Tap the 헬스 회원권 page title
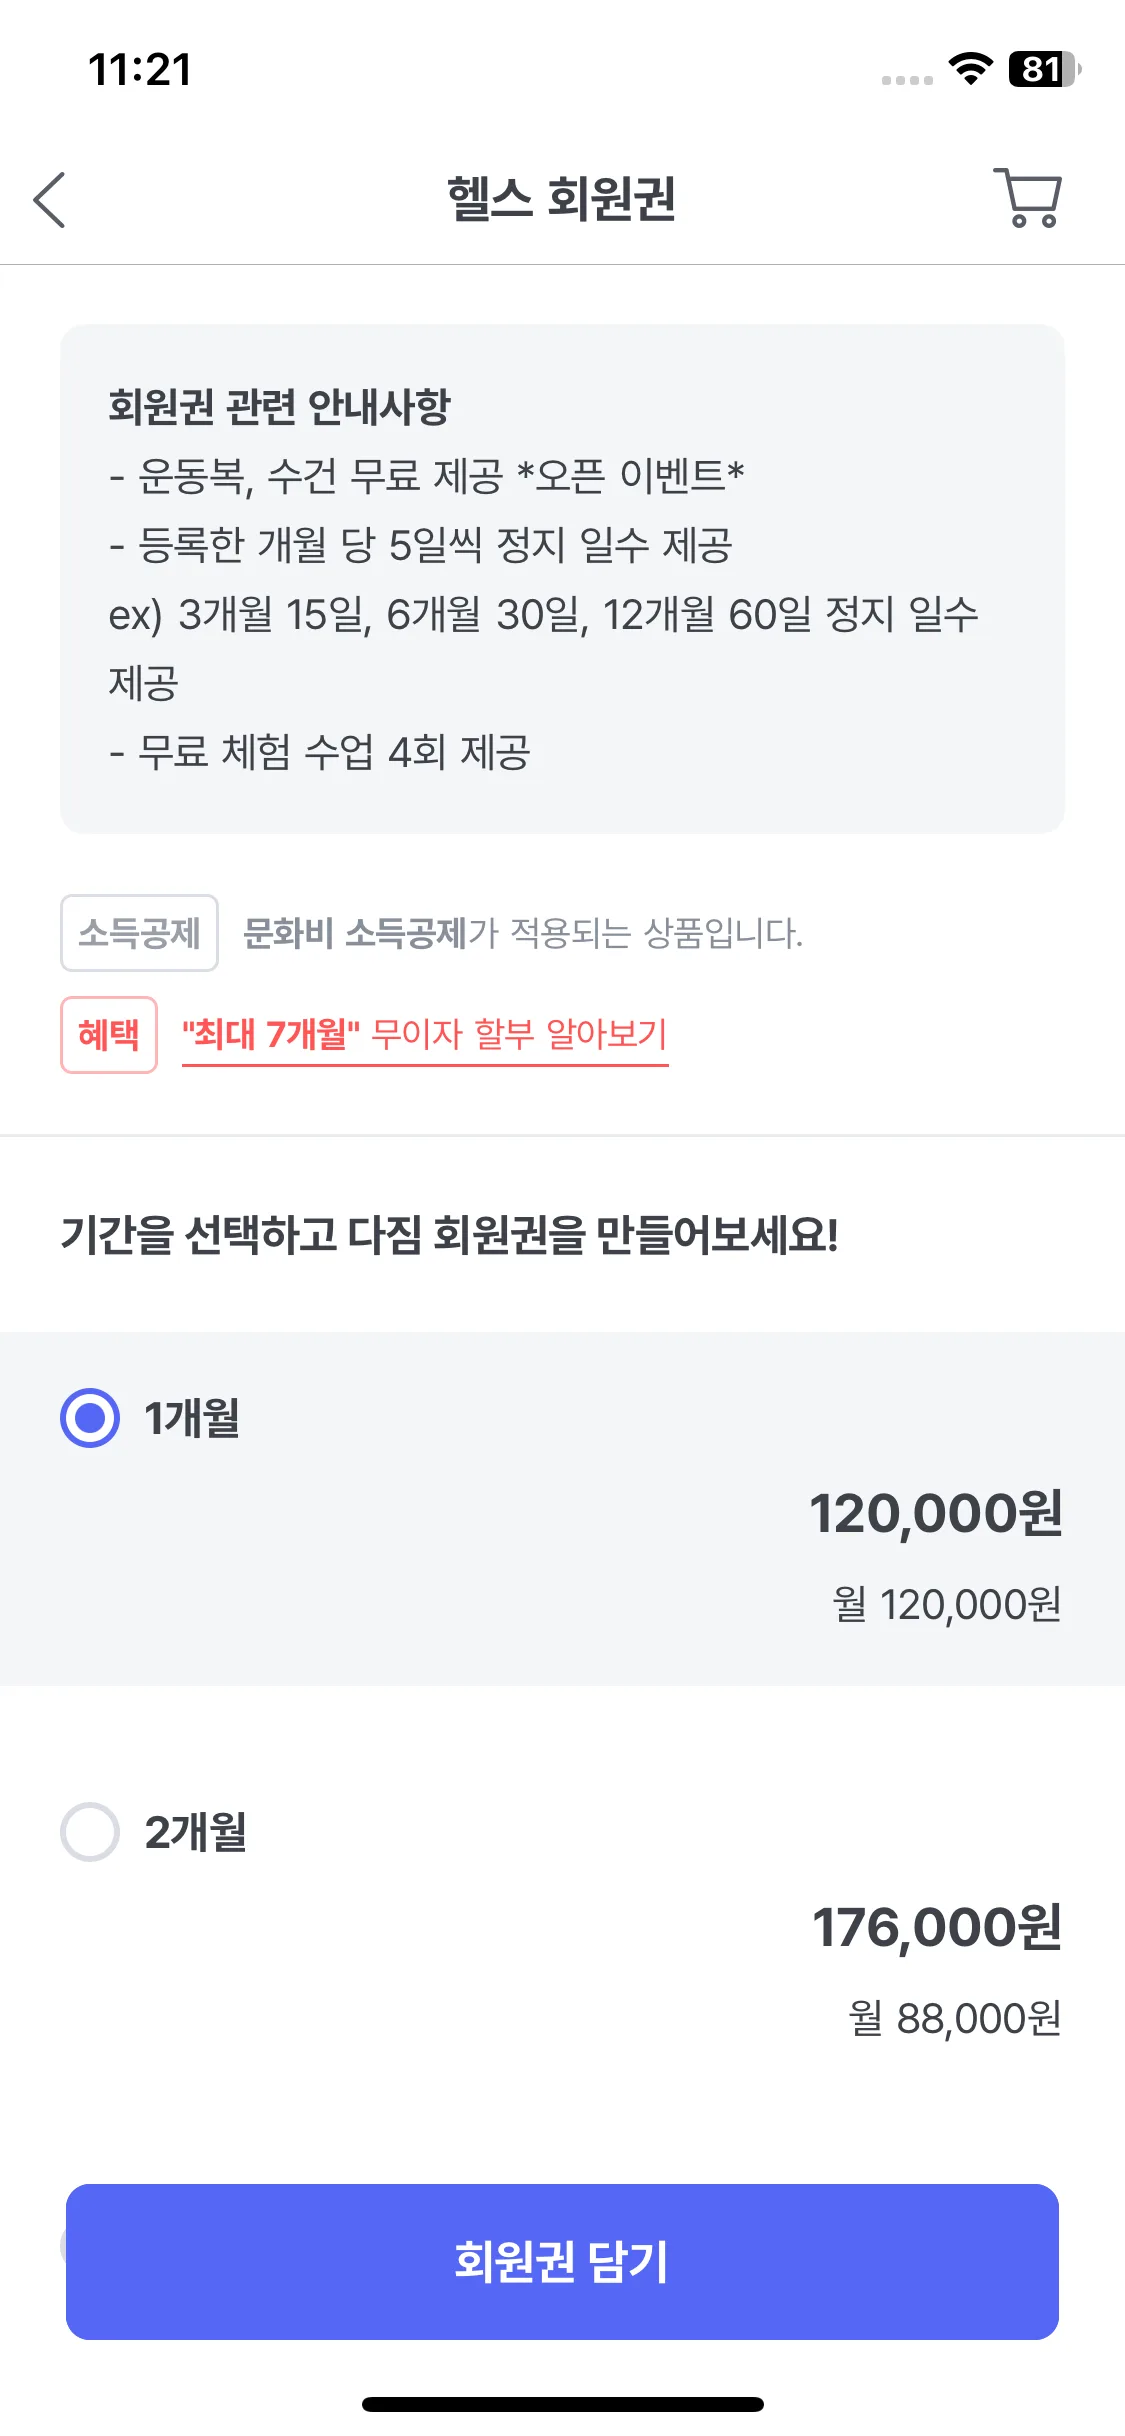 (x=562, y=198)
